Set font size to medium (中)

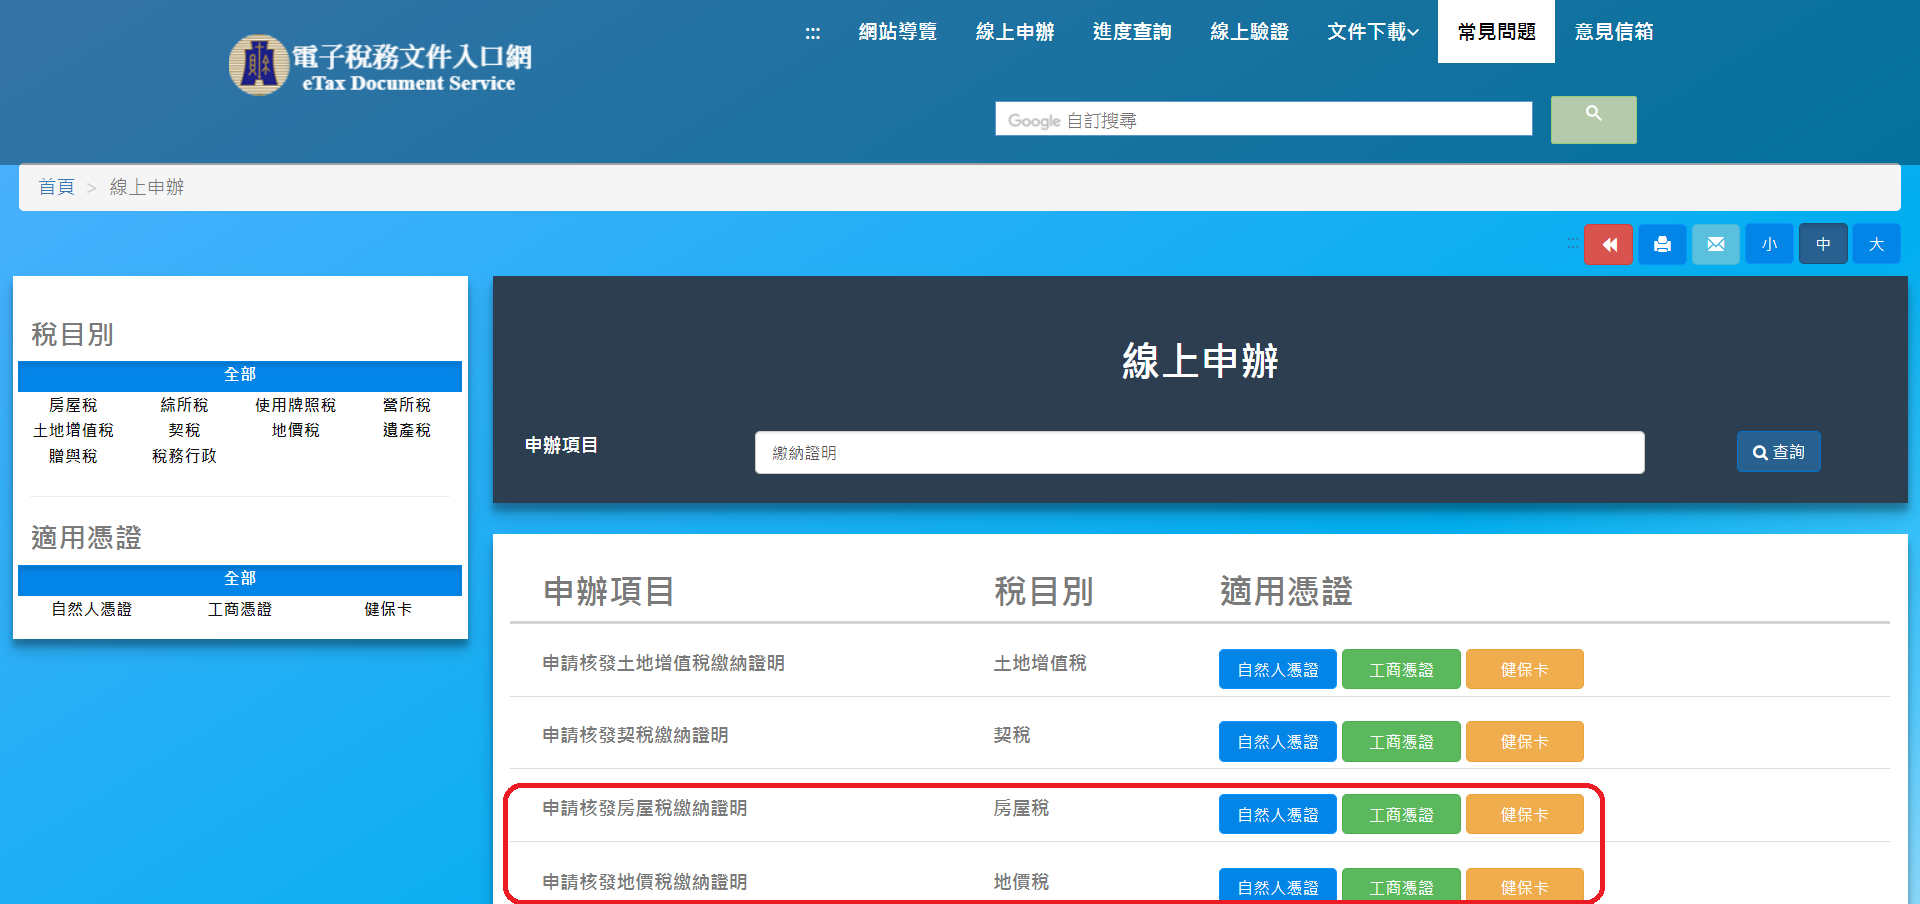coord(1823,245)
